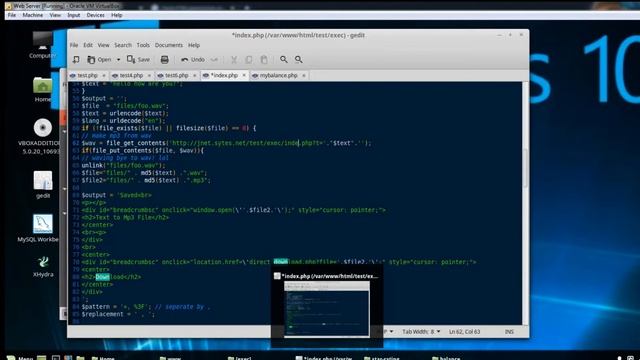Save the index.php file
Image resolution: width=640 pixels, height=360 pixels.
[x=138, y=60]
